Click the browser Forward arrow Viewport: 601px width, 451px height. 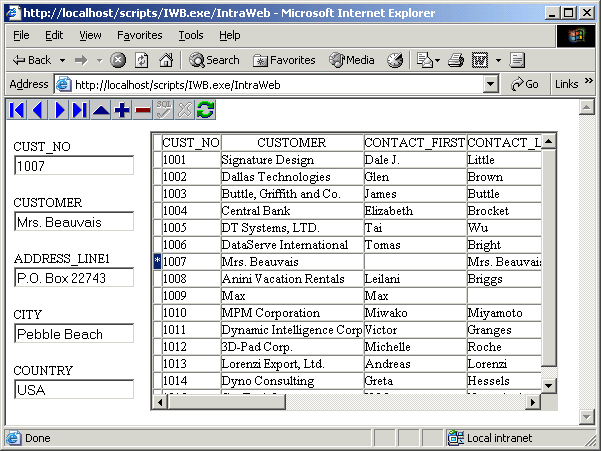coord(81,60)
